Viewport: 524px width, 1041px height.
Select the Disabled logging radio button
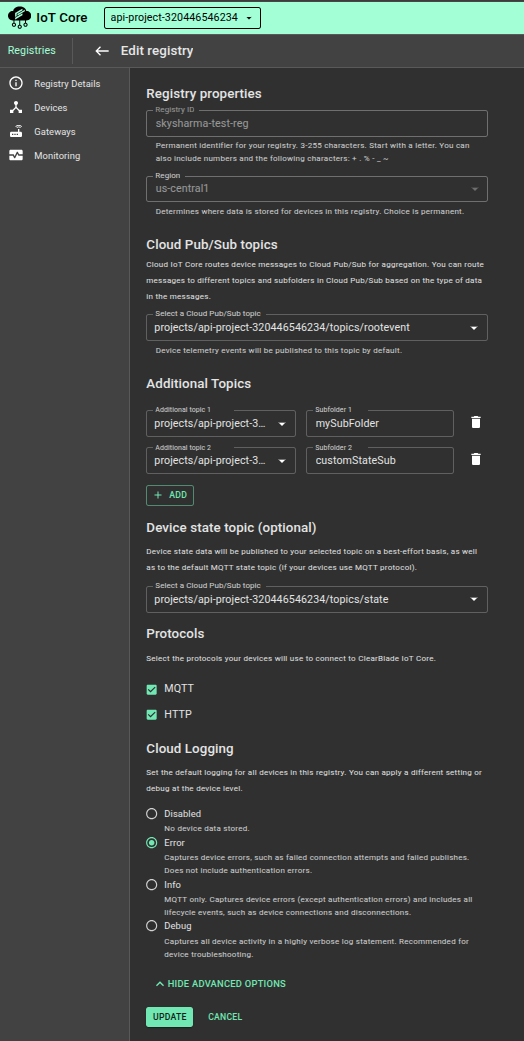pos(152,813)
